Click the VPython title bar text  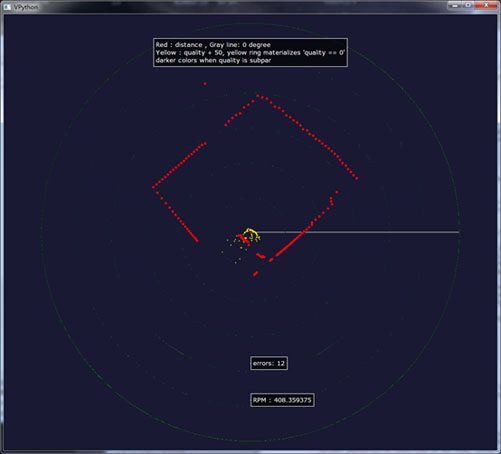point(26,7)
